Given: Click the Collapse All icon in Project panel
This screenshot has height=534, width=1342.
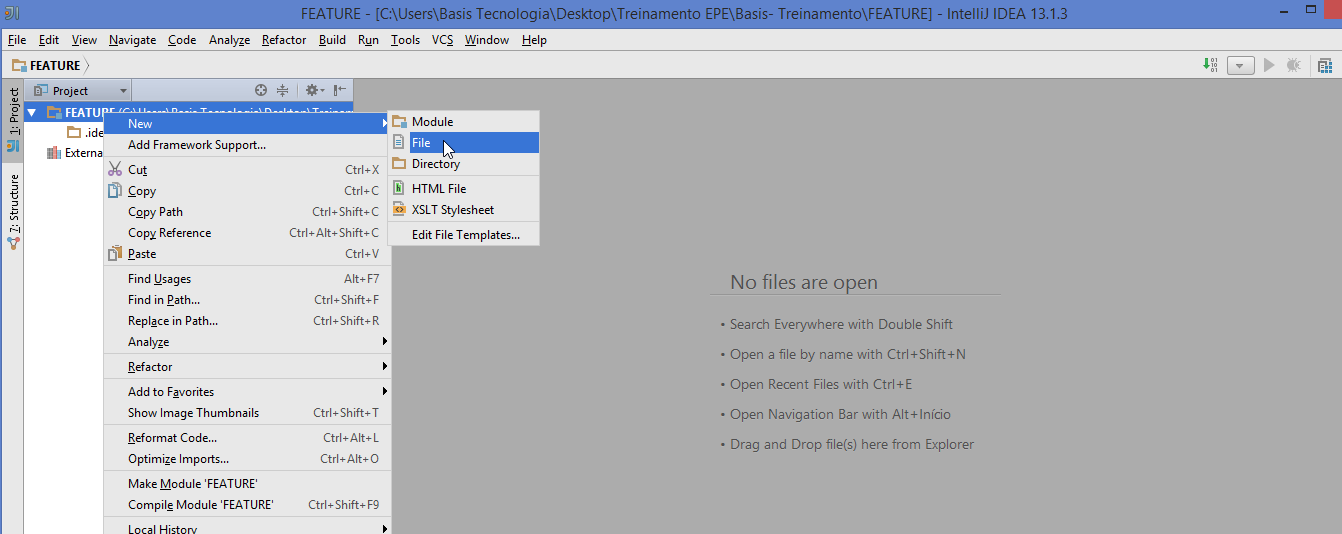Looking at the screenshot, I should 282,90.
